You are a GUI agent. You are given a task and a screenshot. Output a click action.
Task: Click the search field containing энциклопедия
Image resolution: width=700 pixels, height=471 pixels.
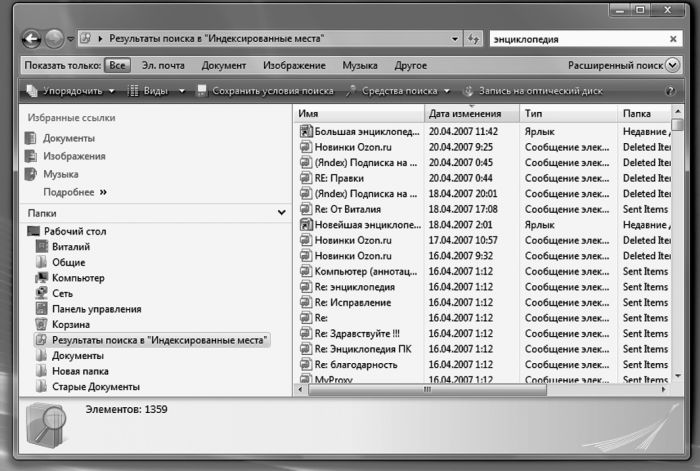[575, 39]
